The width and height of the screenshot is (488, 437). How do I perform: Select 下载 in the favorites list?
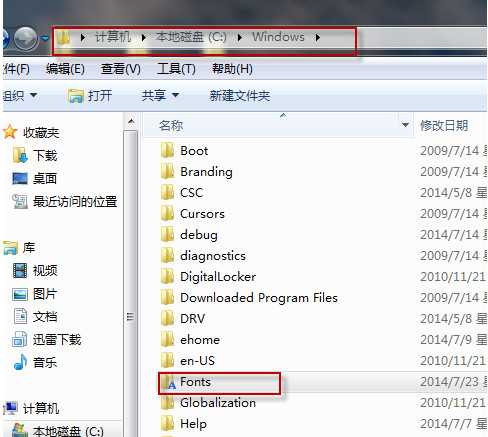coord(45,156)
